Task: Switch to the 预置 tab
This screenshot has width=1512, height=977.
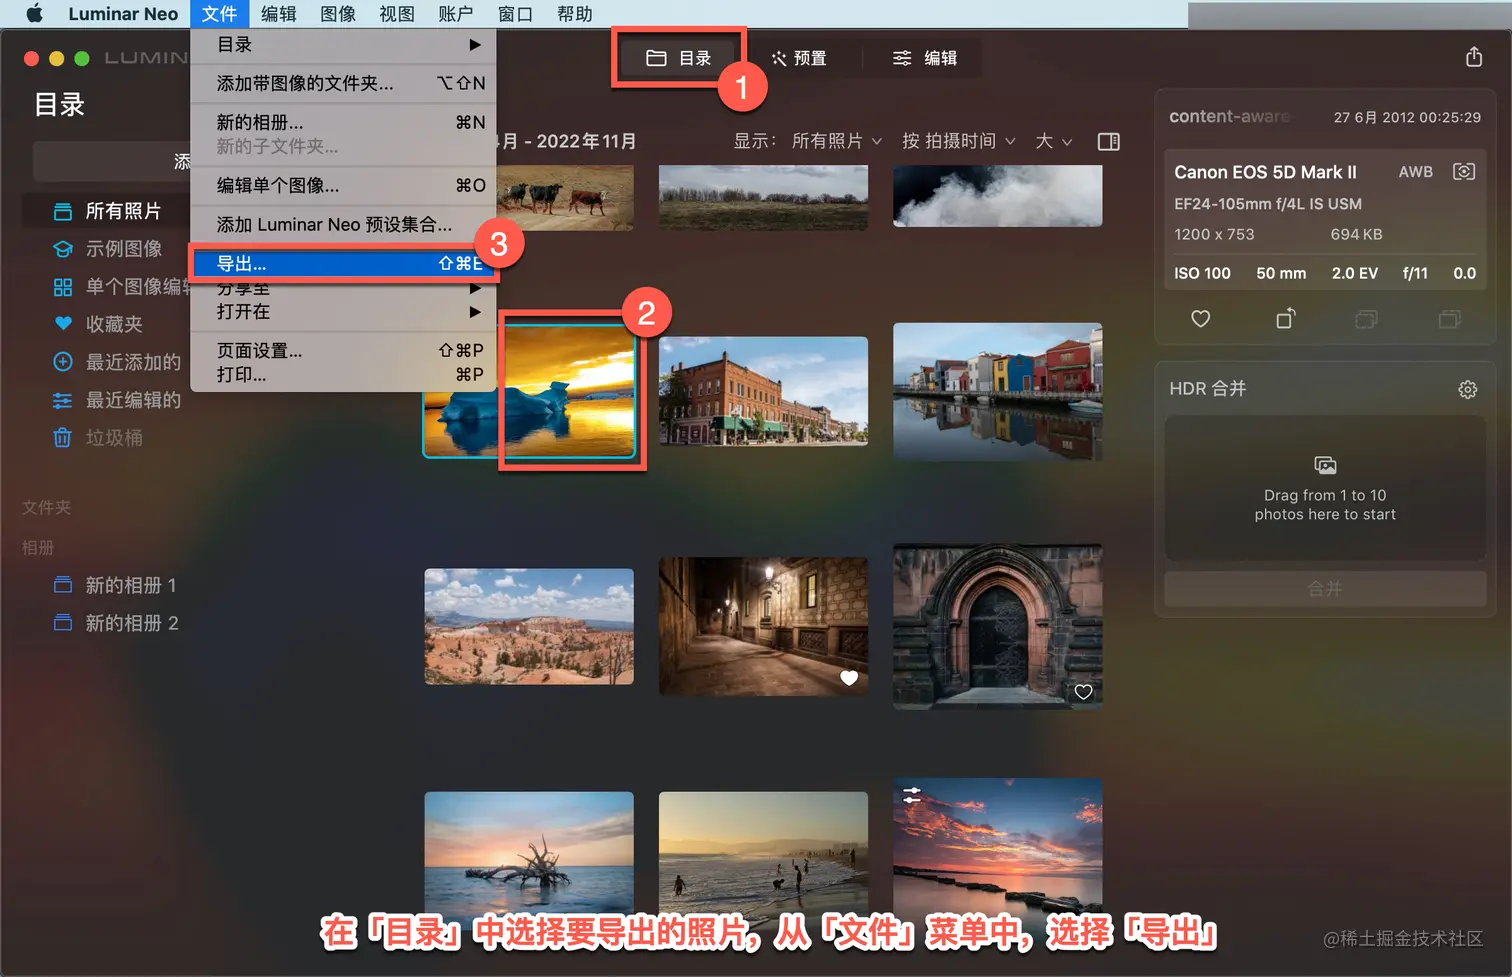Action: pos(799,58)
